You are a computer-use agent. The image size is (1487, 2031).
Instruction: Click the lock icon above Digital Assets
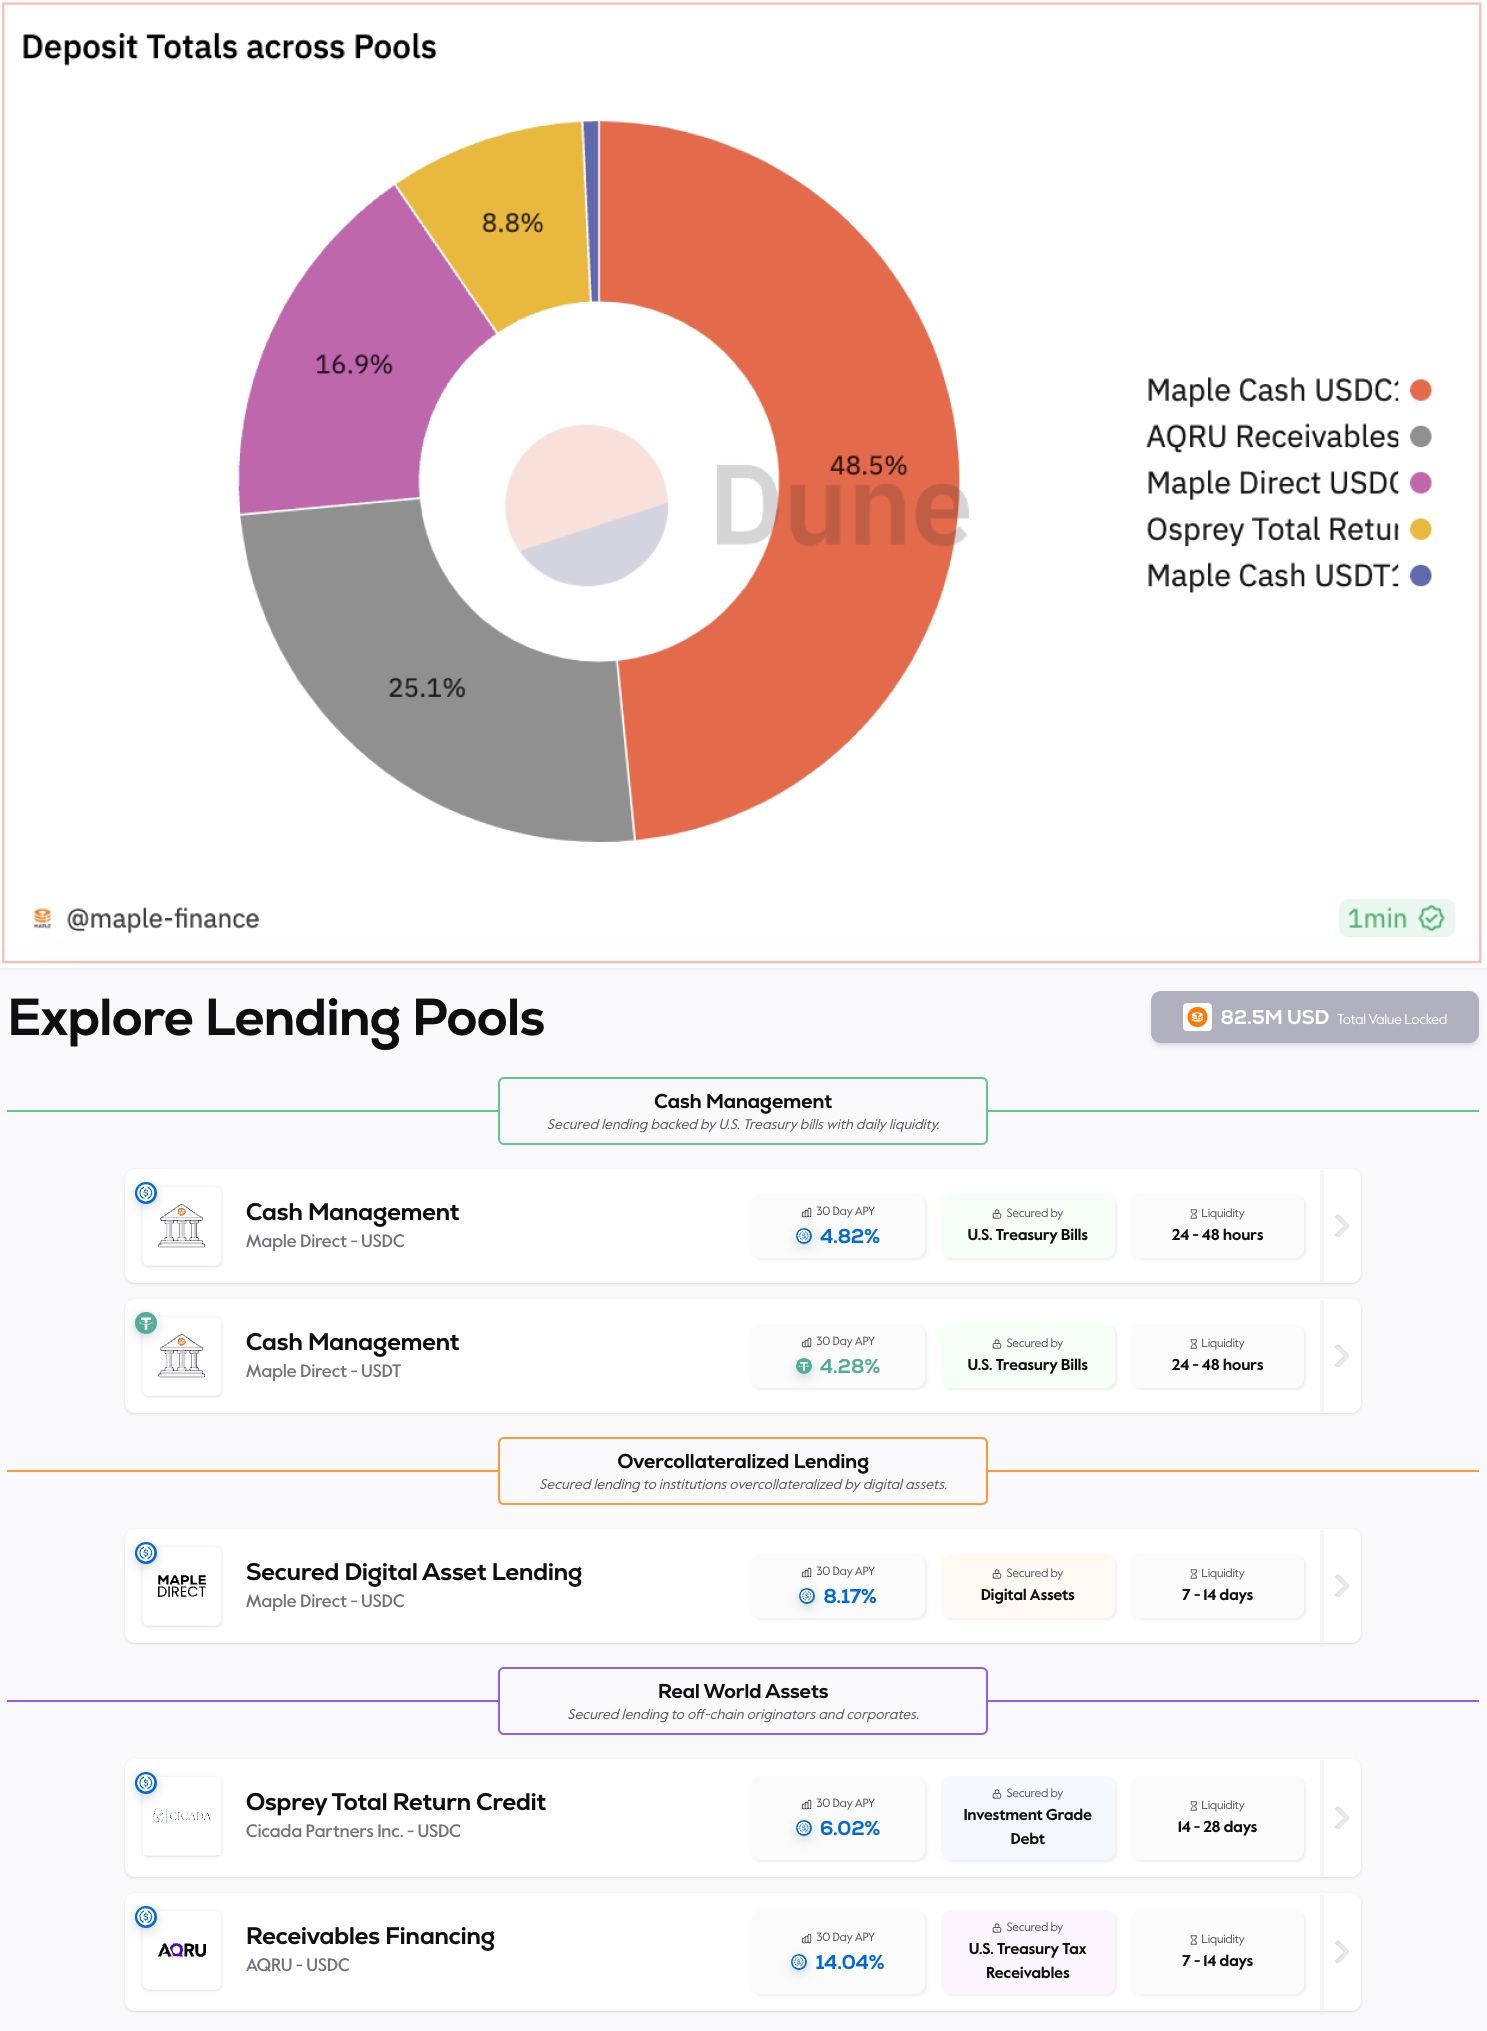(997, 1574)
